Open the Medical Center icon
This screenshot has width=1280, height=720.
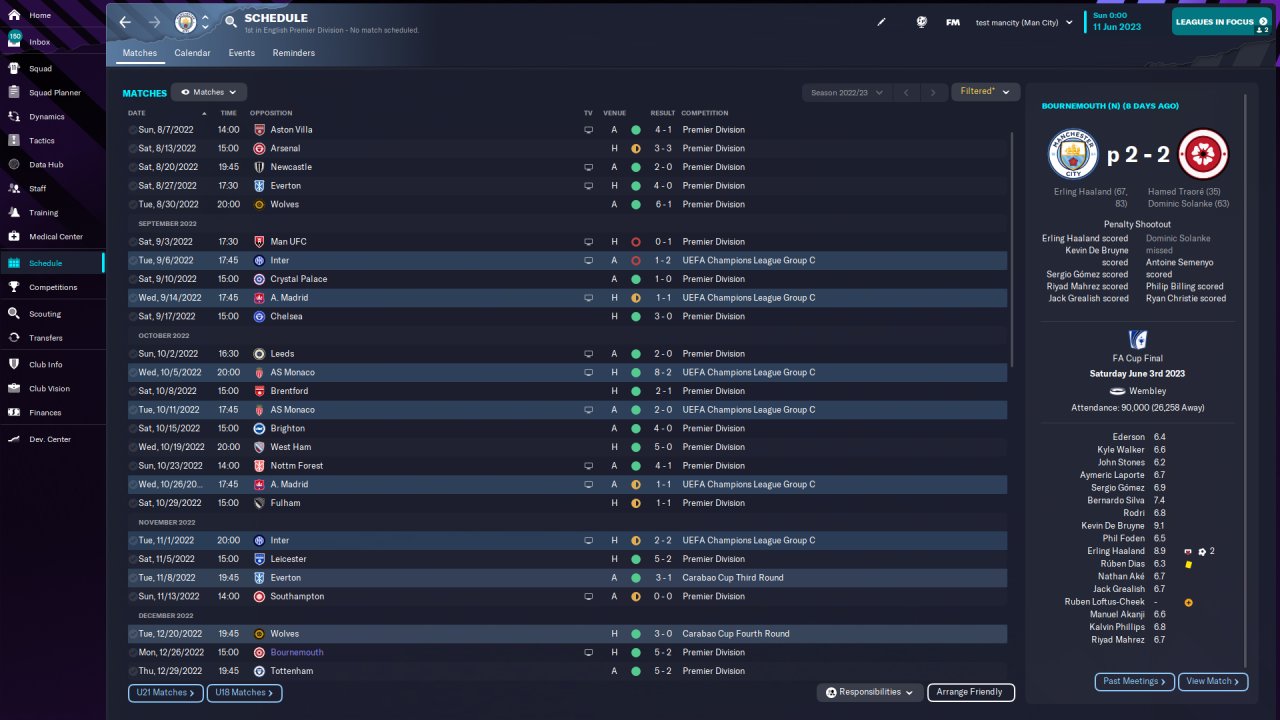point(14,237)
